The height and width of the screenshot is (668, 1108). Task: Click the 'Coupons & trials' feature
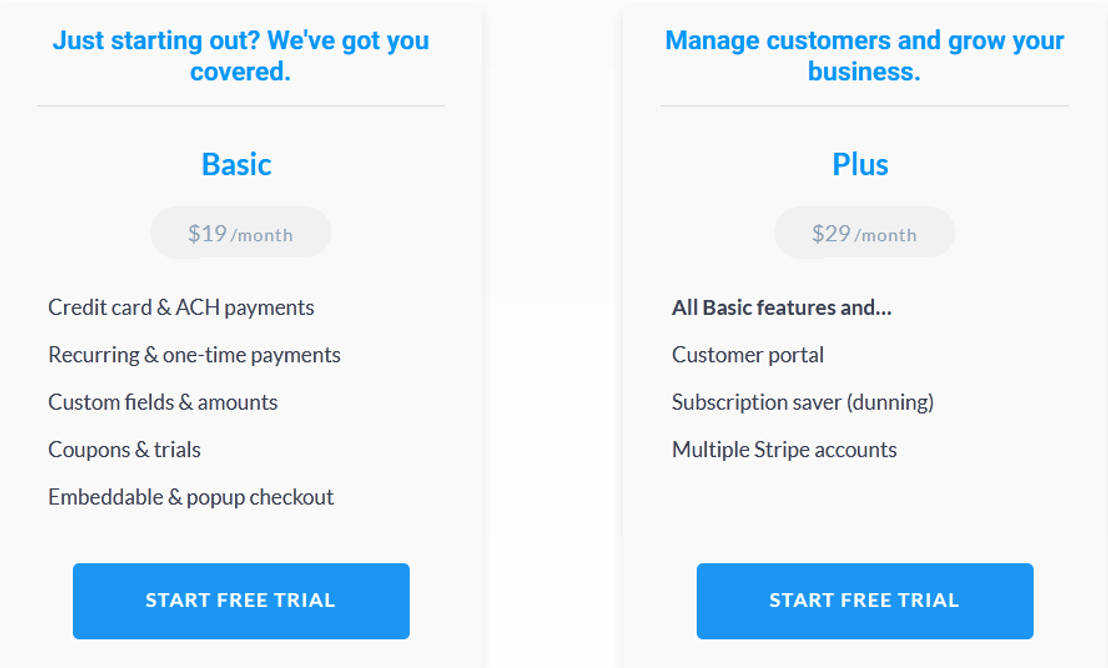(x=124, y=449)
